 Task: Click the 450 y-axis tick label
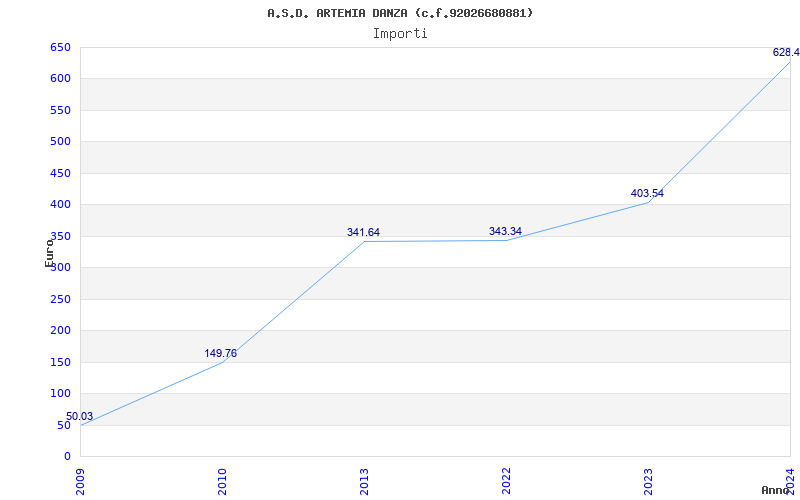60,173
